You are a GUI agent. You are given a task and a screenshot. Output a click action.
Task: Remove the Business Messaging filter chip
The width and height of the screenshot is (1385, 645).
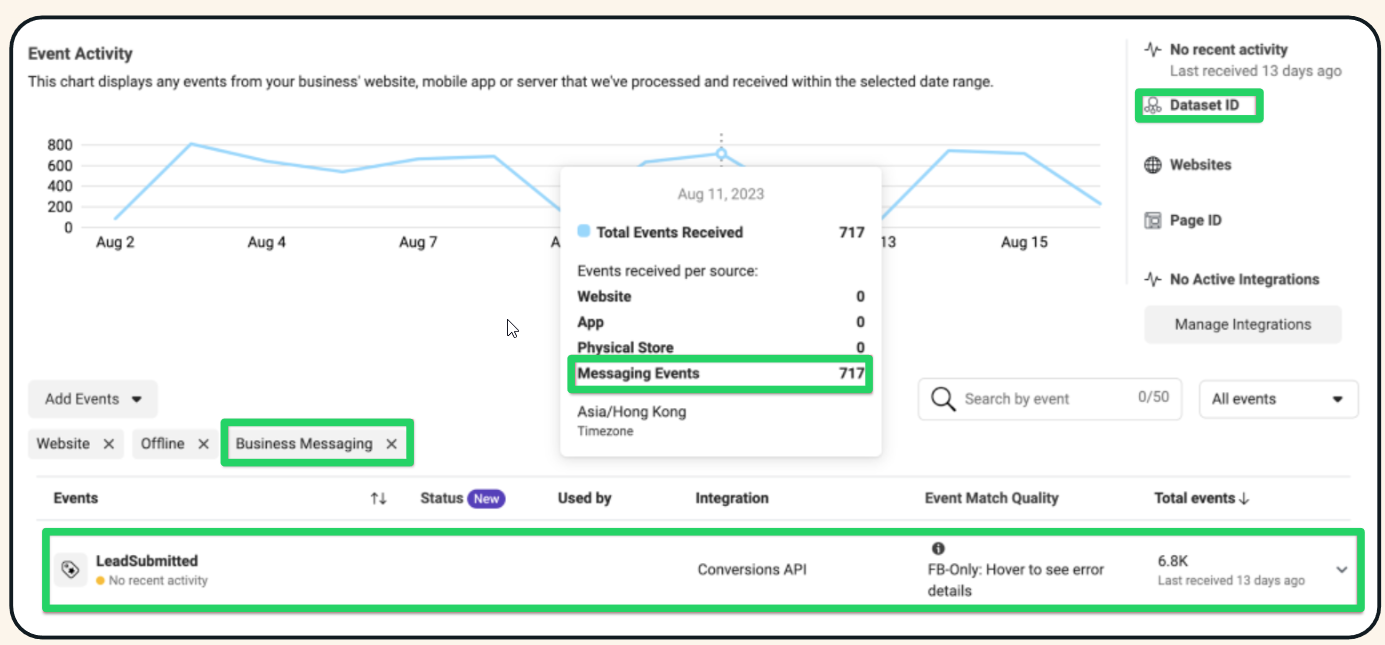pyautogui.click(x=392, y=444)
